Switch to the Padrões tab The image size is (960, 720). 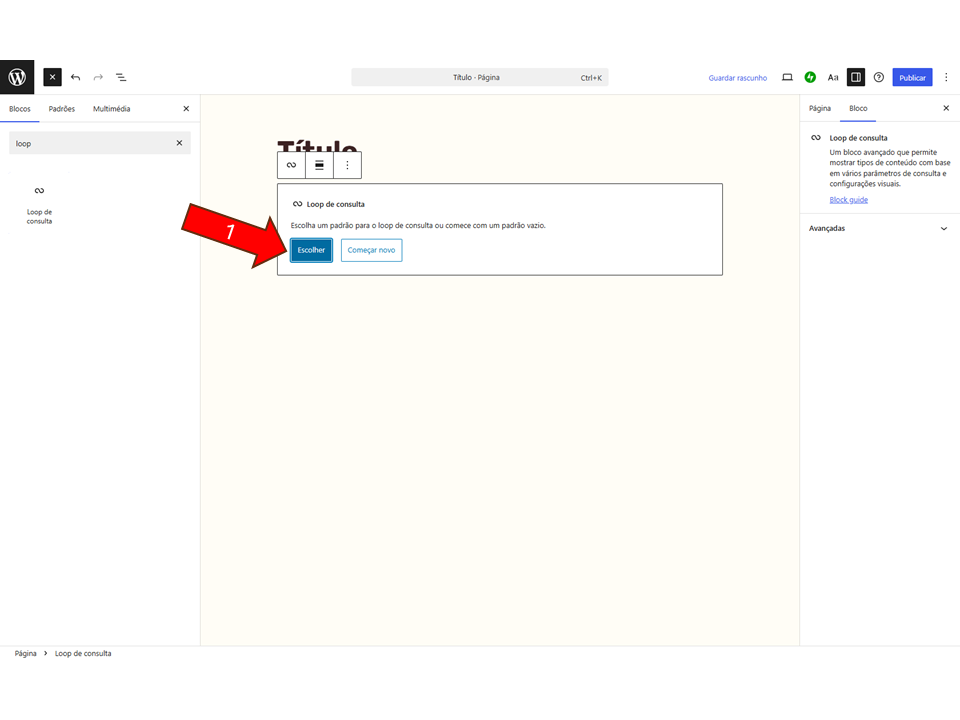[x=62, y=109]
